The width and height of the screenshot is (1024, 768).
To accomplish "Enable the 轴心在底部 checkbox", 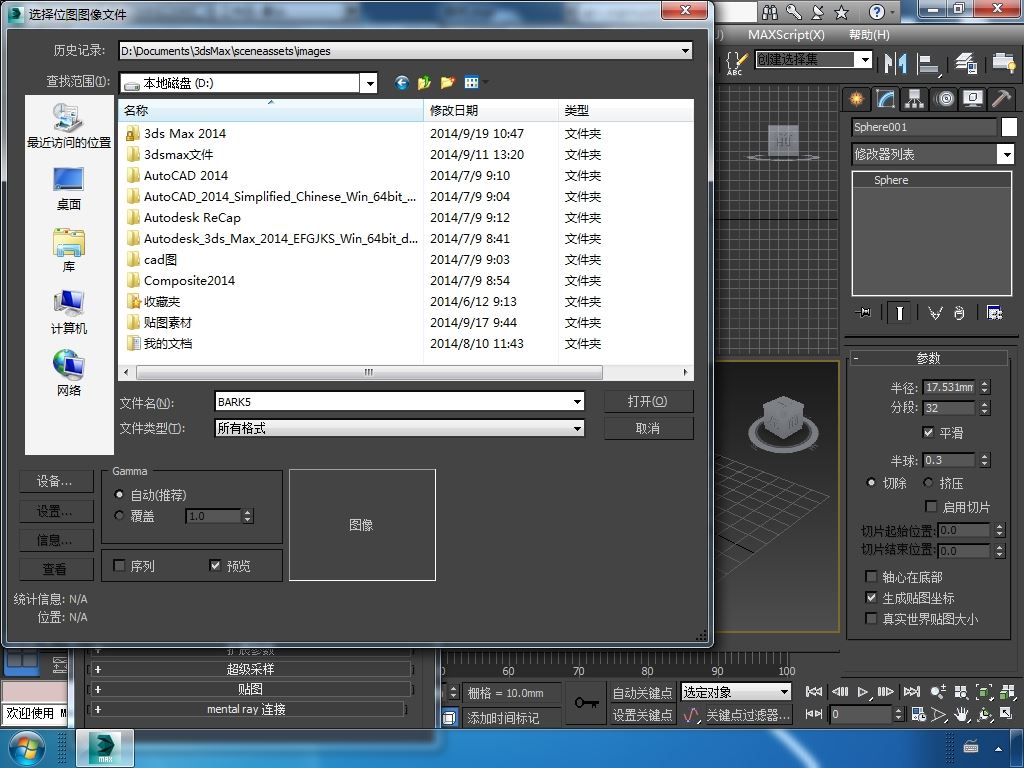I will coord(871,576).
